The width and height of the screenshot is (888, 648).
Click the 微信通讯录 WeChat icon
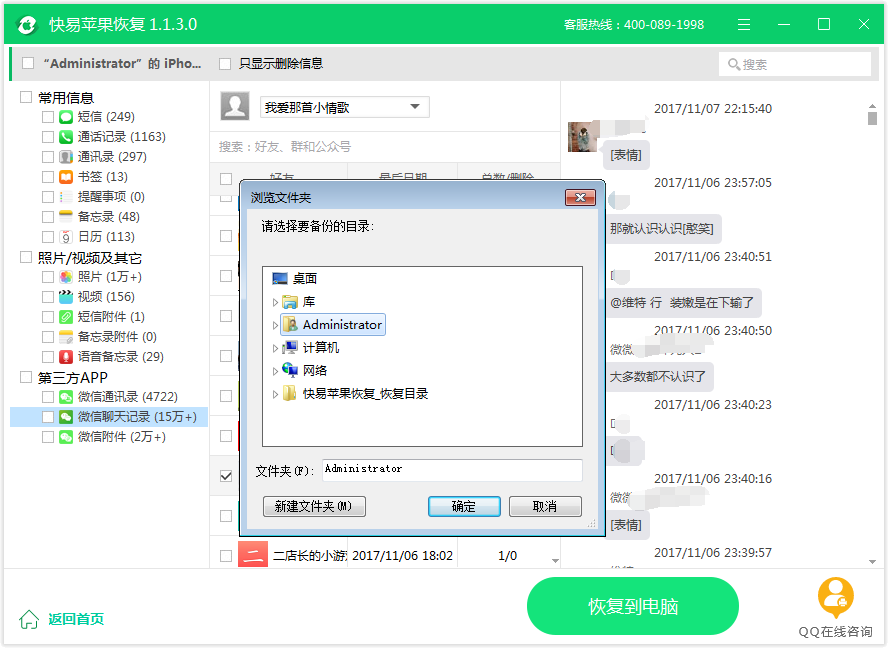click(66, 397)
